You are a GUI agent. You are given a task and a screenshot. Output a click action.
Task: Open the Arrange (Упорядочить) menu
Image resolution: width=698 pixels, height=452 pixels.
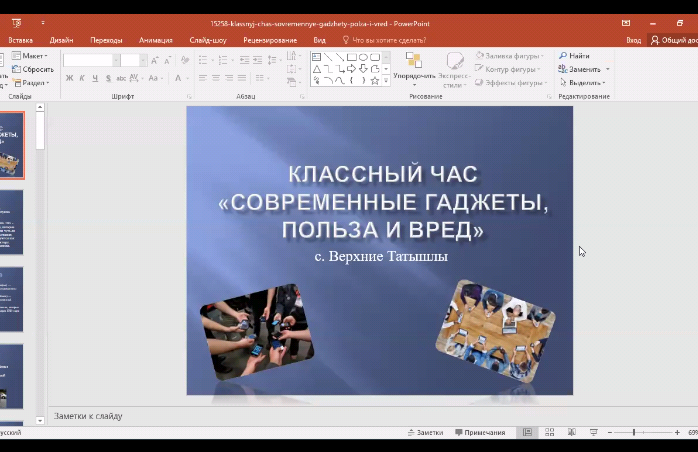(x=414, y=66)
